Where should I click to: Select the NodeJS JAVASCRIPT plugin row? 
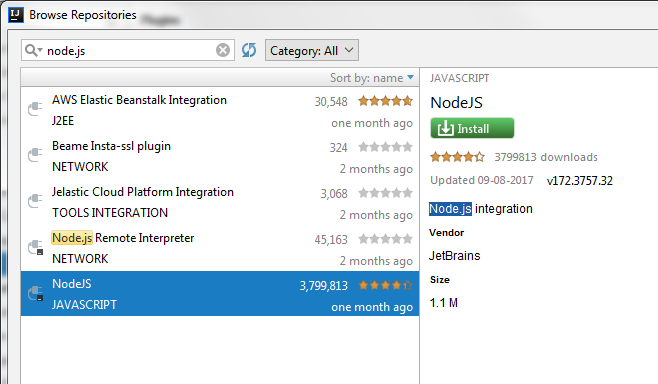[x=220, y=293]
